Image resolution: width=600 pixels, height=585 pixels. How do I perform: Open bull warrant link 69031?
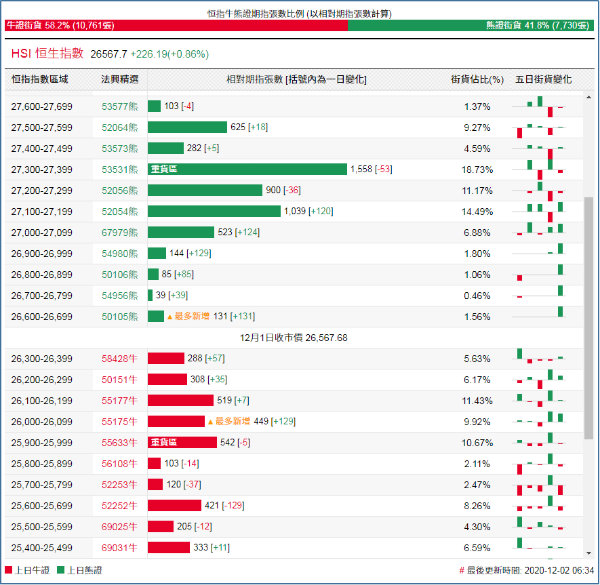[119, 548]
